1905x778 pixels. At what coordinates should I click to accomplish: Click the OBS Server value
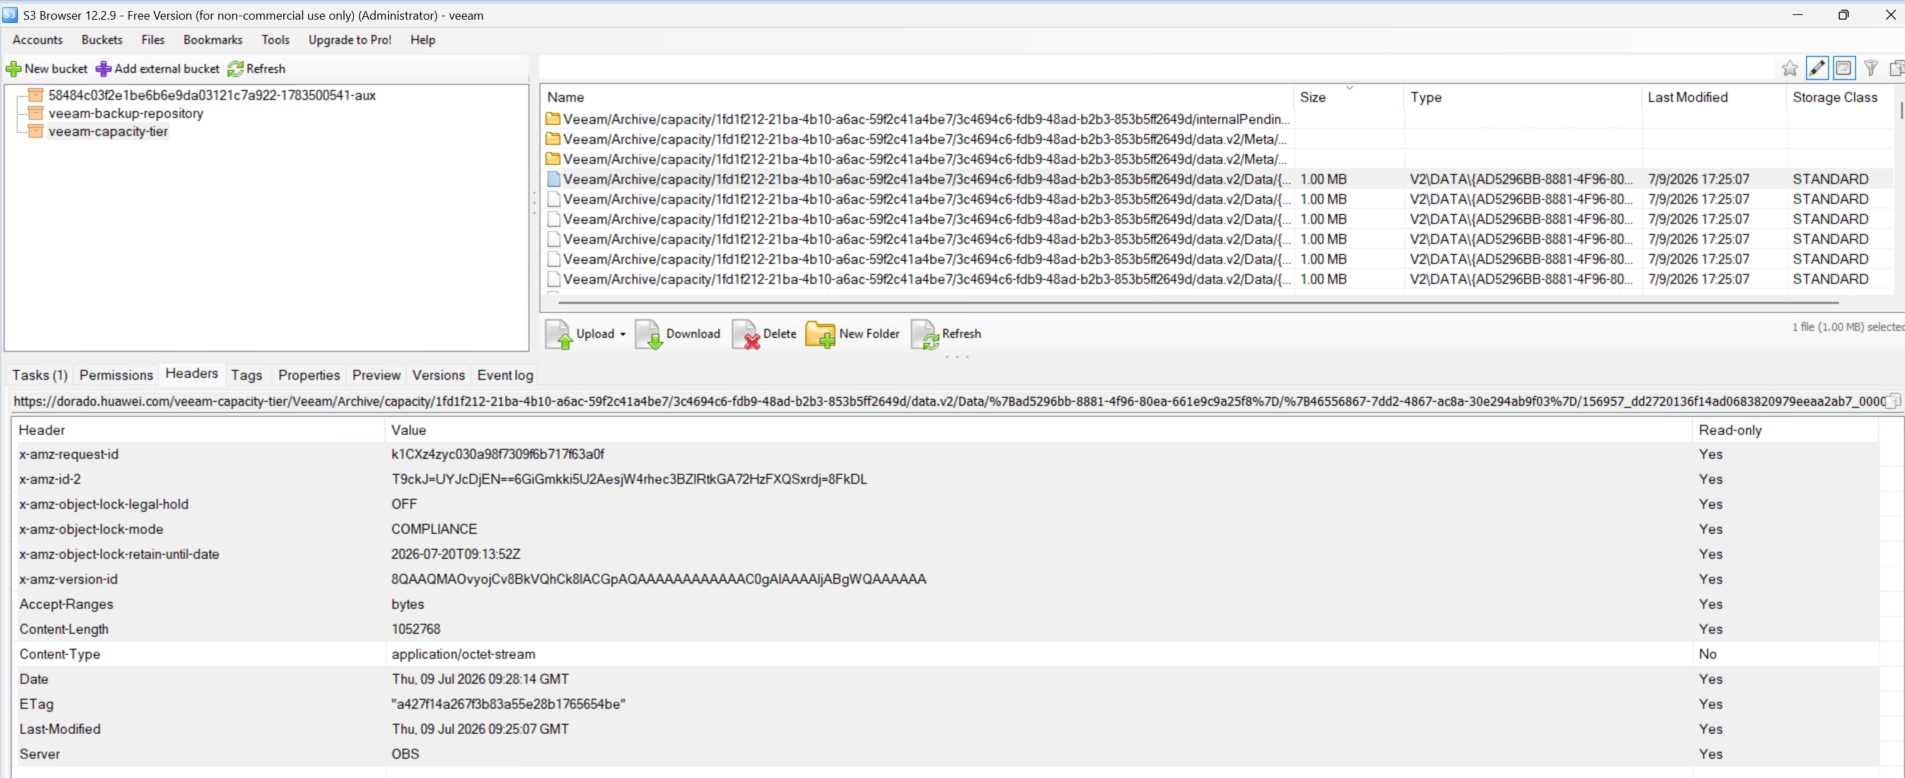click(x=405, y=754)
